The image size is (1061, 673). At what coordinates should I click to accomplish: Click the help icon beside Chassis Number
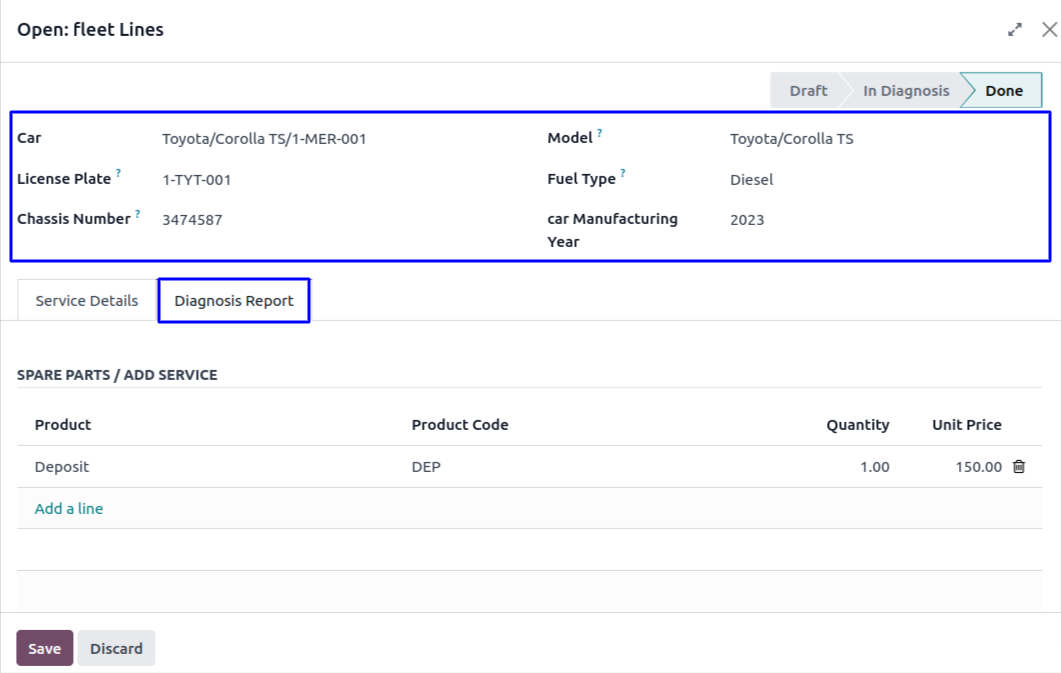(137, 213)
